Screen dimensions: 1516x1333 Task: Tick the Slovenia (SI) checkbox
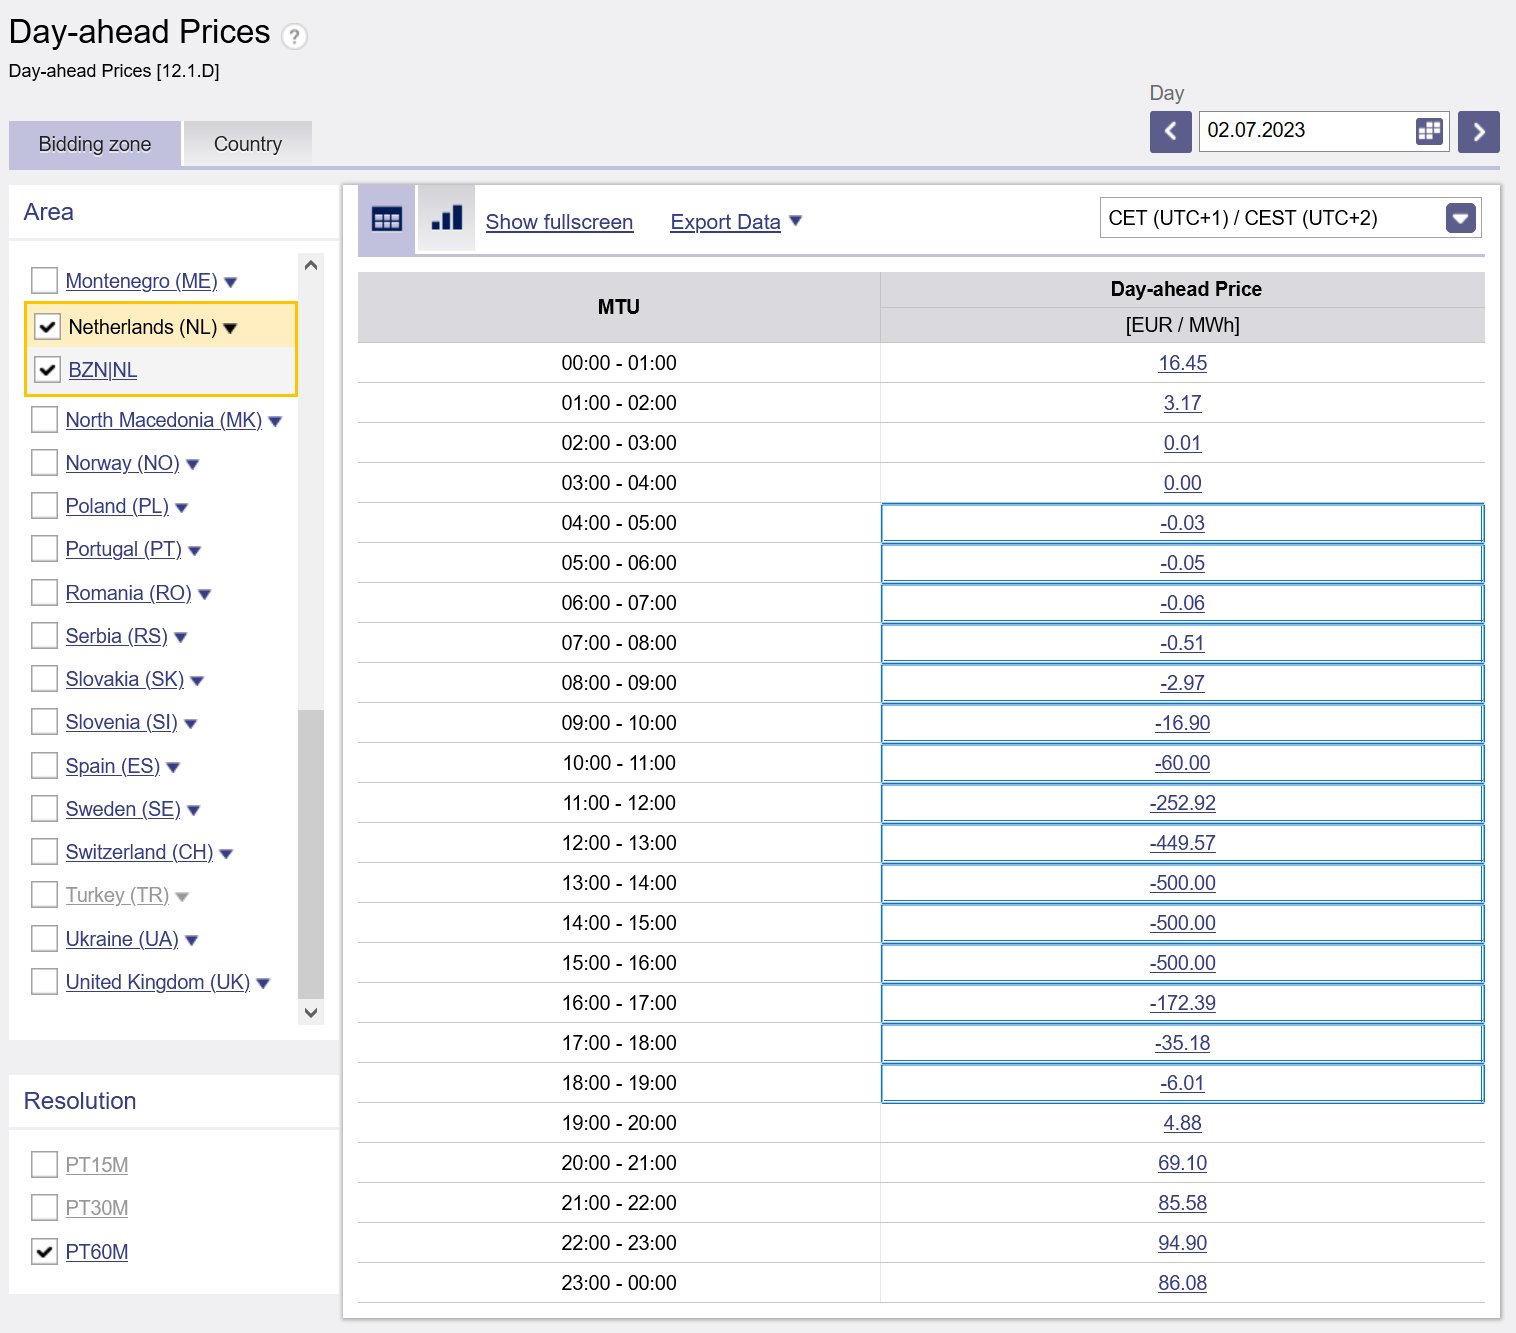point(44,721)
